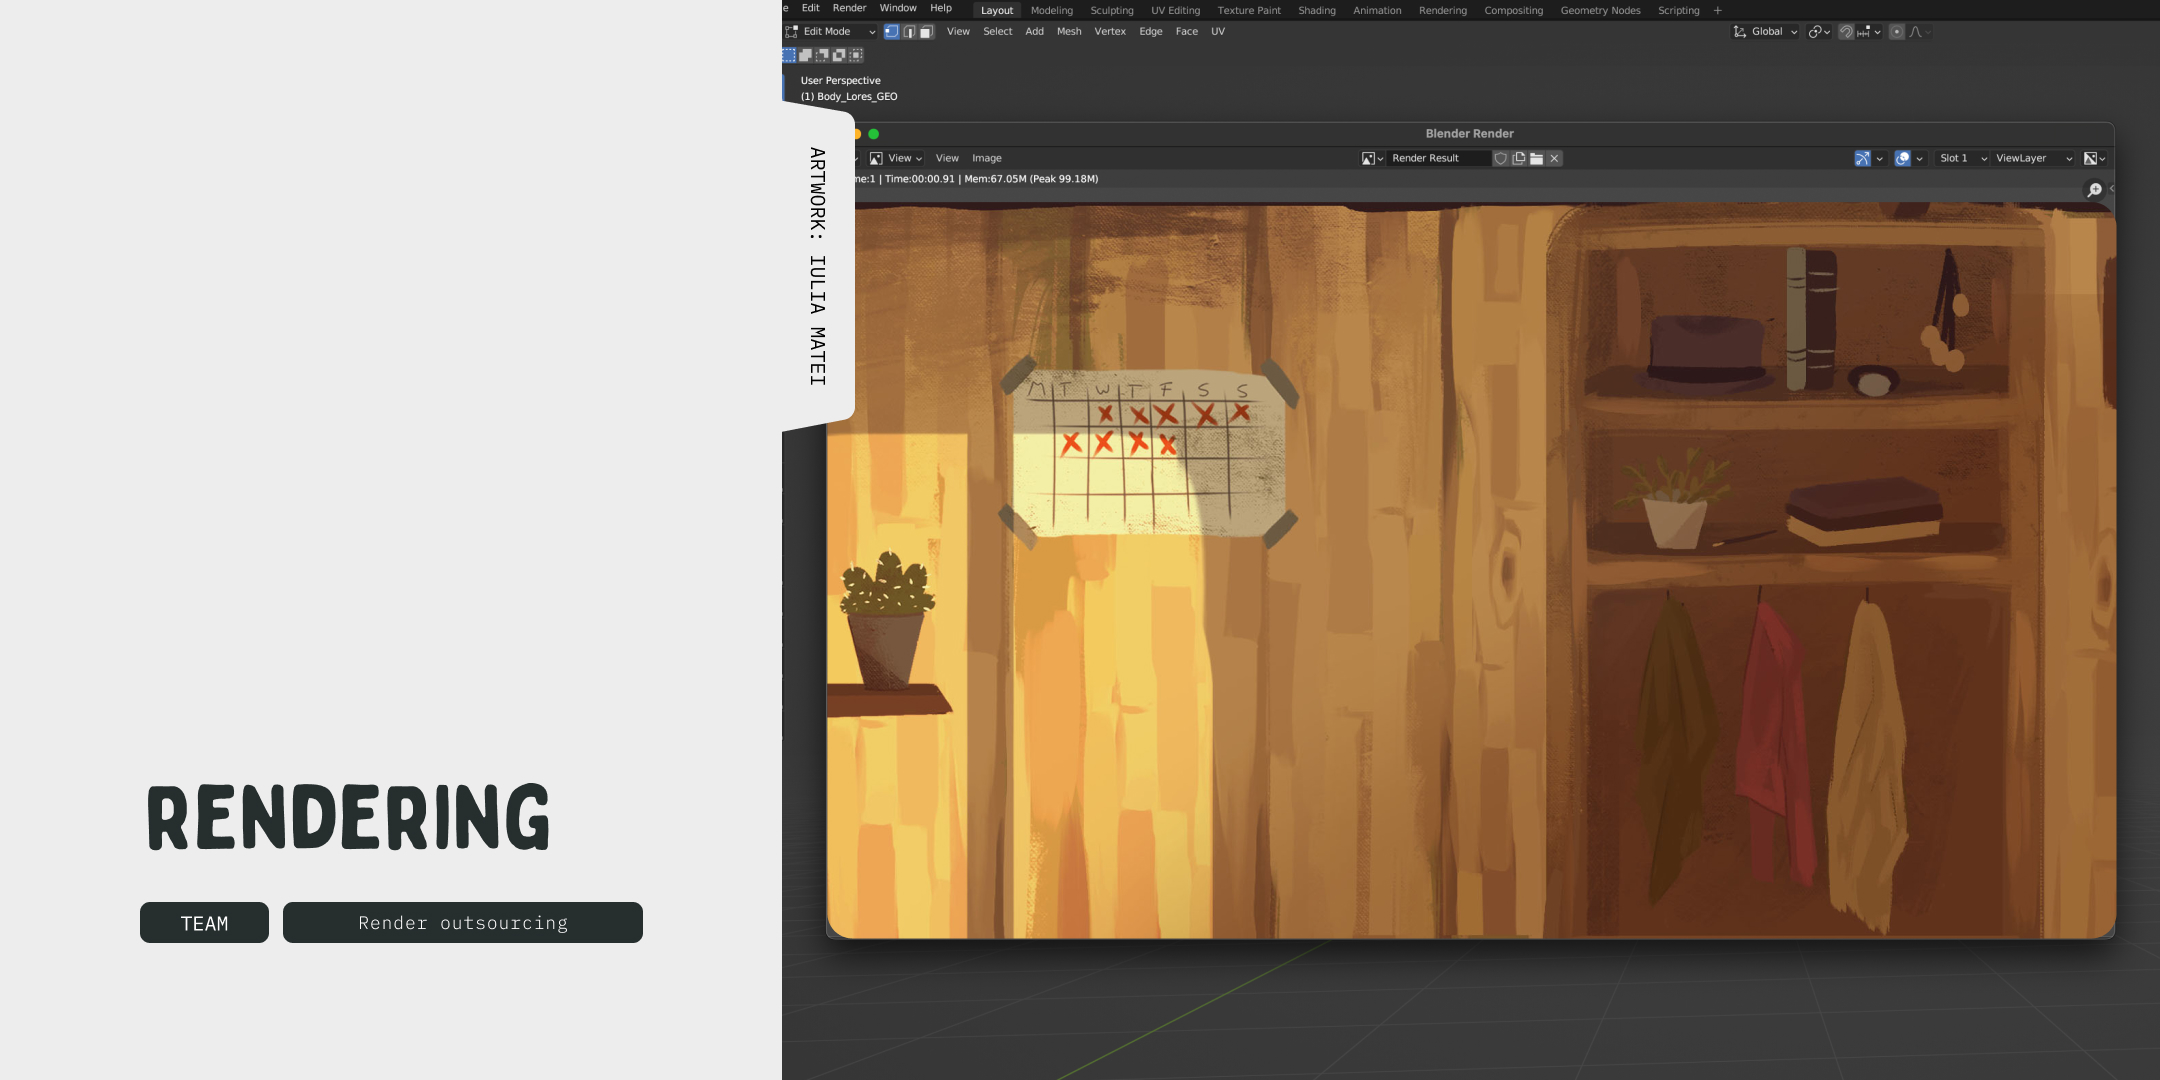Open the Global transform orientation dropdown
2160x1080 pixels.
tap(1765, 32)
